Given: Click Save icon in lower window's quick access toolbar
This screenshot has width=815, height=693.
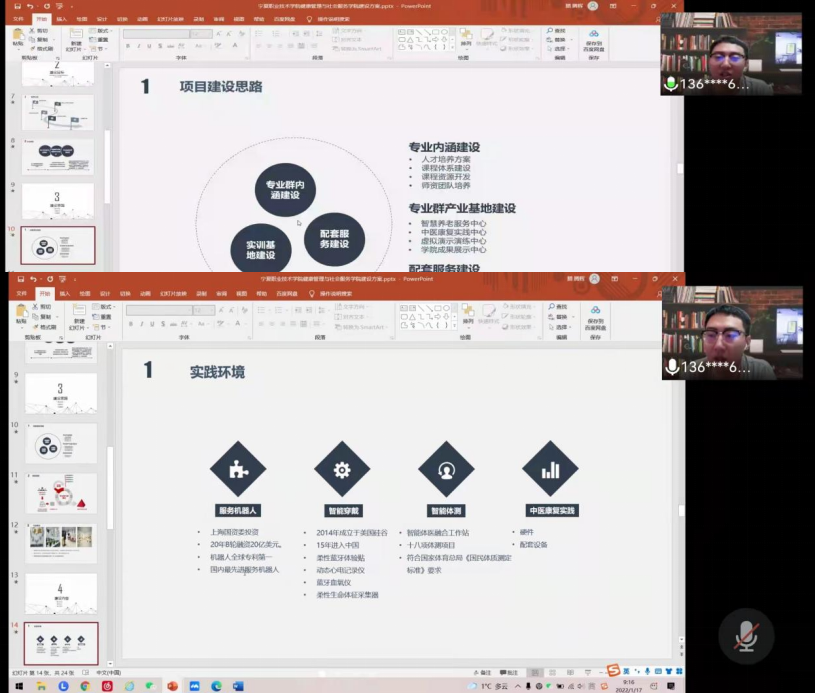Looking at the screenshot, I should [x=19, y=279].
